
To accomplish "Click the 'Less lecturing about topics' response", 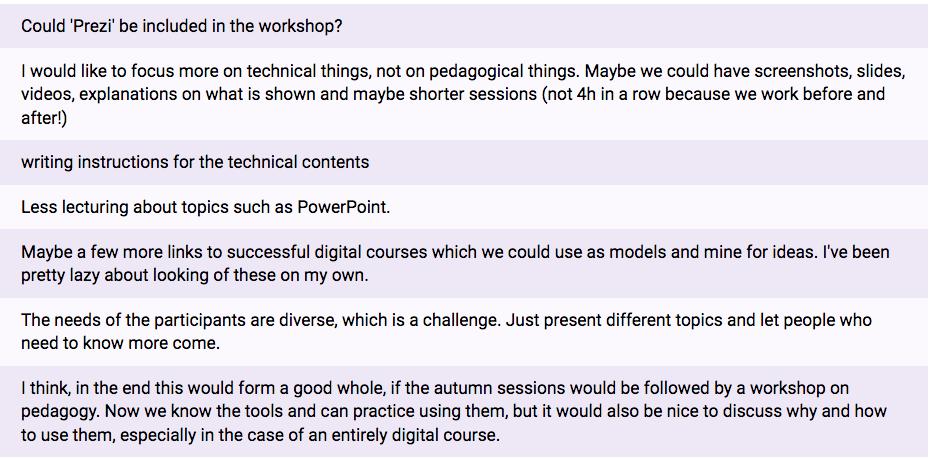I will pos(466,207).
